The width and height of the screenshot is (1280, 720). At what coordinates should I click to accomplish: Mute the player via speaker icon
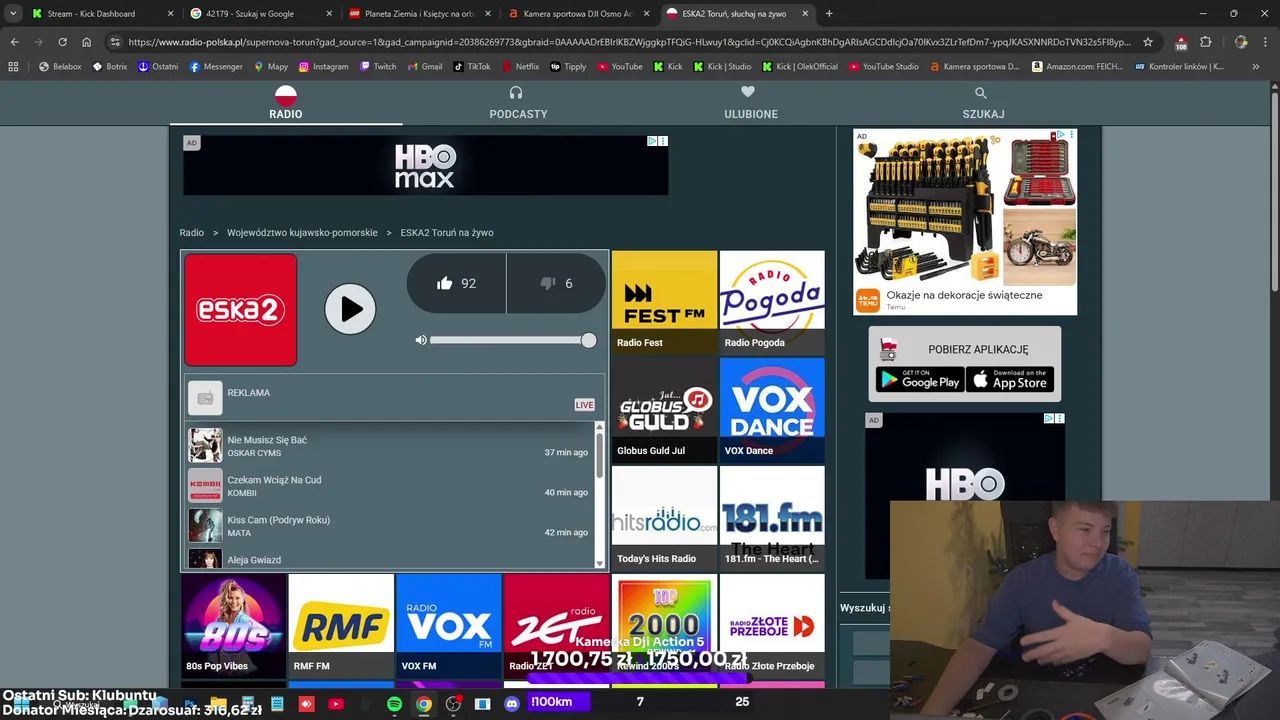(421, 340)
